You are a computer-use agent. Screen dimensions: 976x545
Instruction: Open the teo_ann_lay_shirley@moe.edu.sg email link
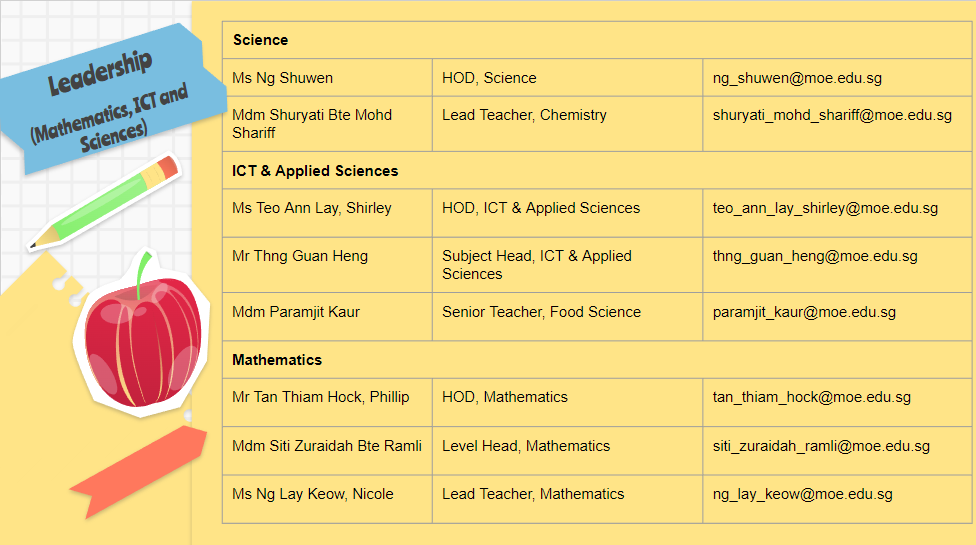pos(825,208)
